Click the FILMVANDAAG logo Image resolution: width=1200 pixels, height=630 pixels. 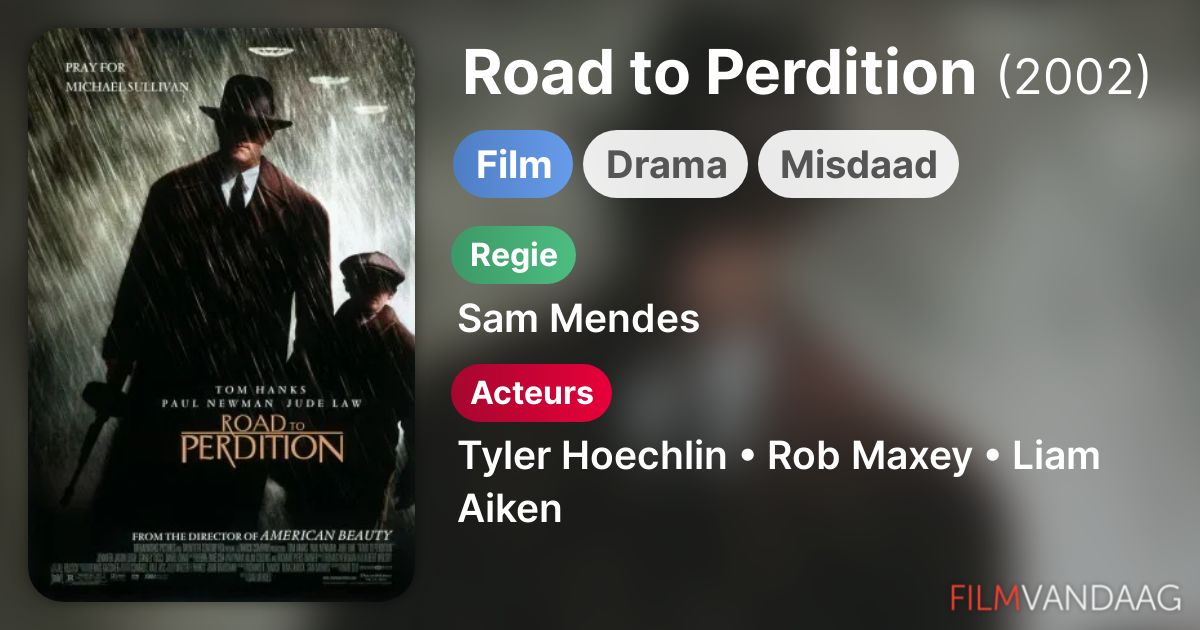pos(1066,598)
